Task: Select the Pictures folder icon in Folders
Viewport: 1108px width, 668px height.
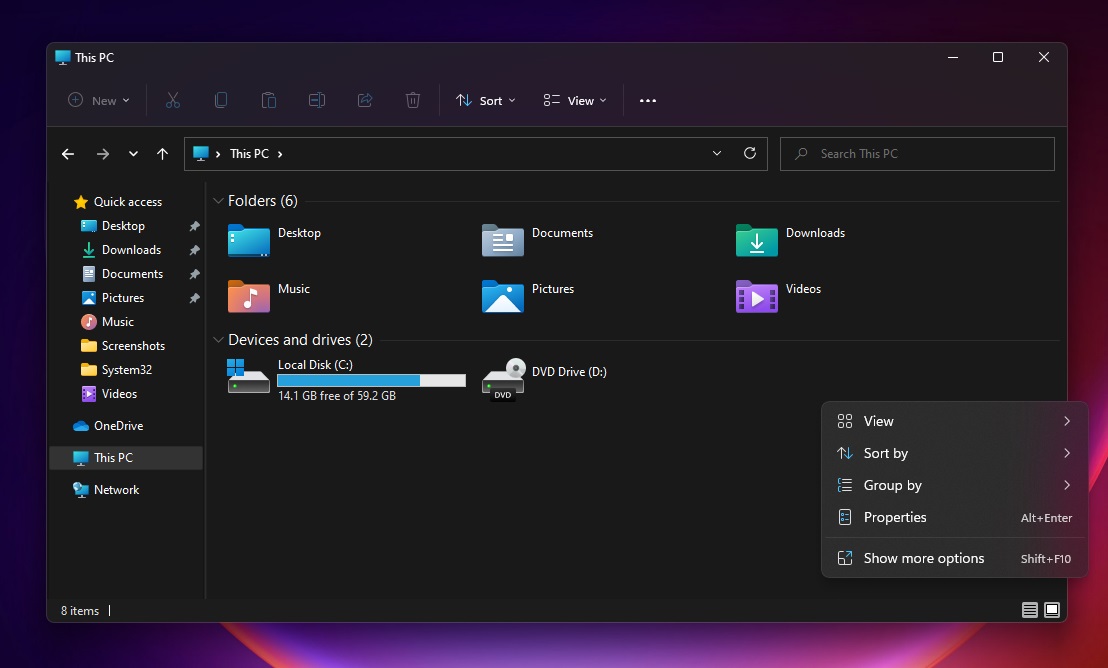Action: point(502,295)
